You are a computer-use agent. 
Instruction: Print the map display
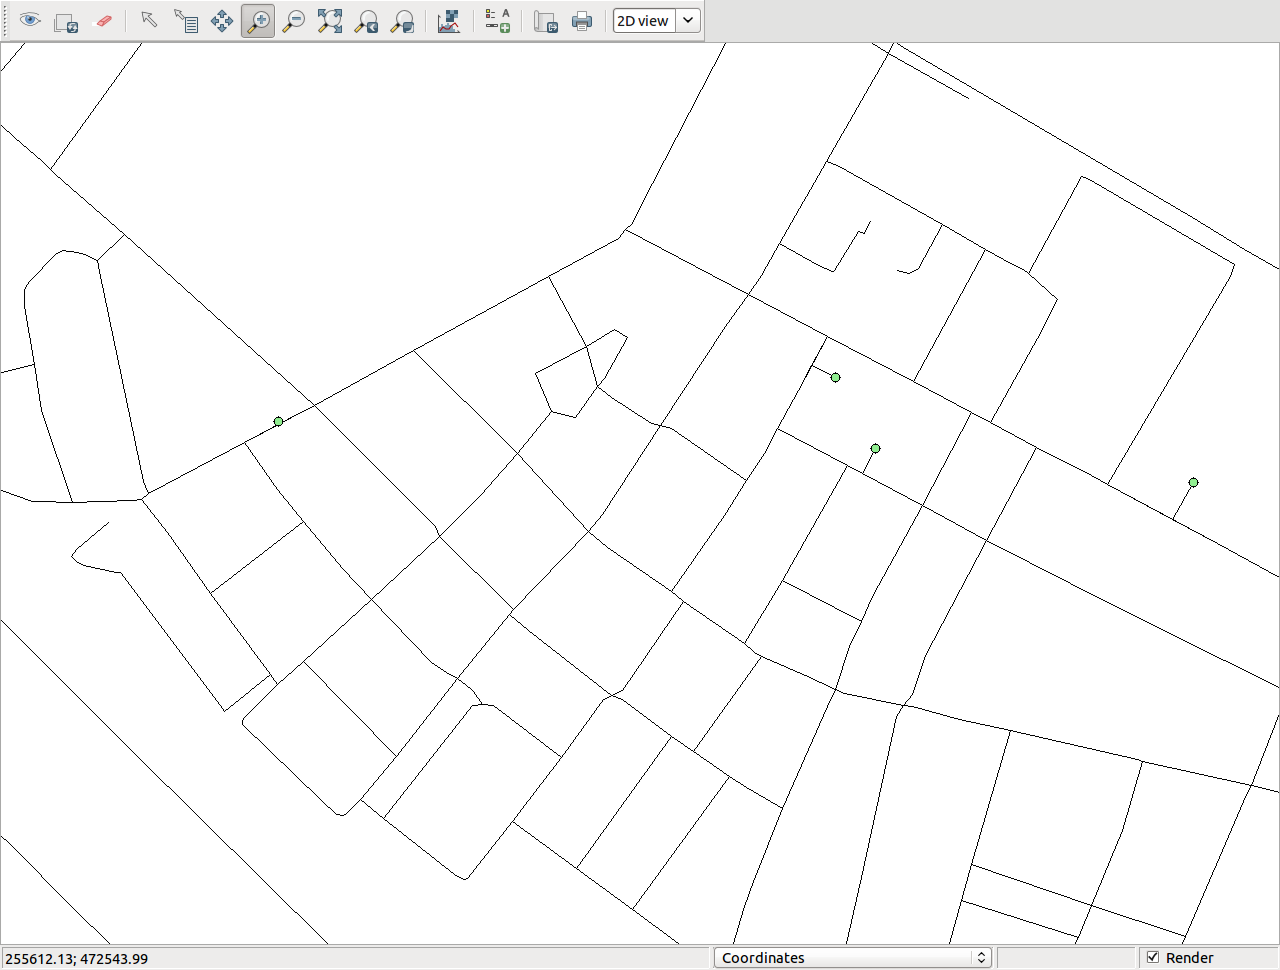click(582, 21)
